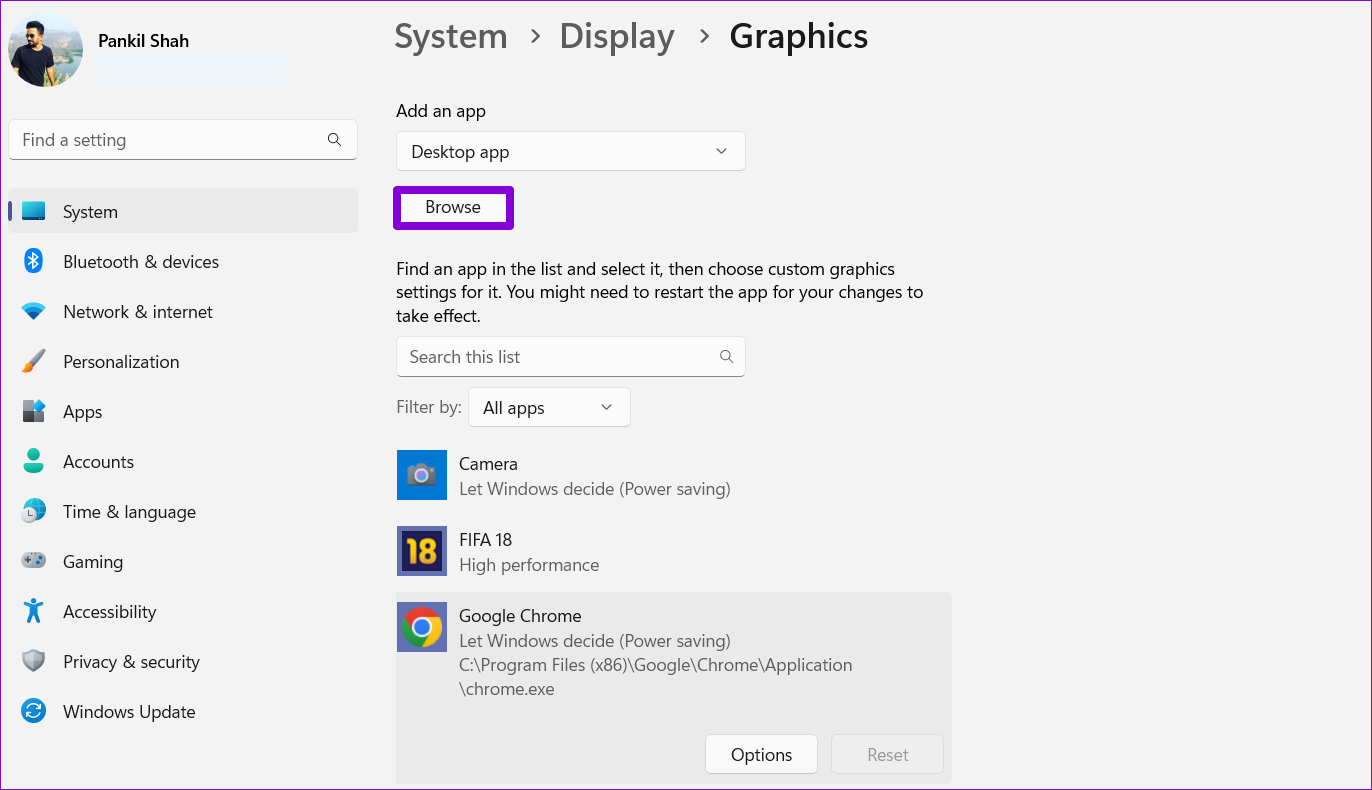Open Personalization settings
1372x790 pixels.
(183, 362)
